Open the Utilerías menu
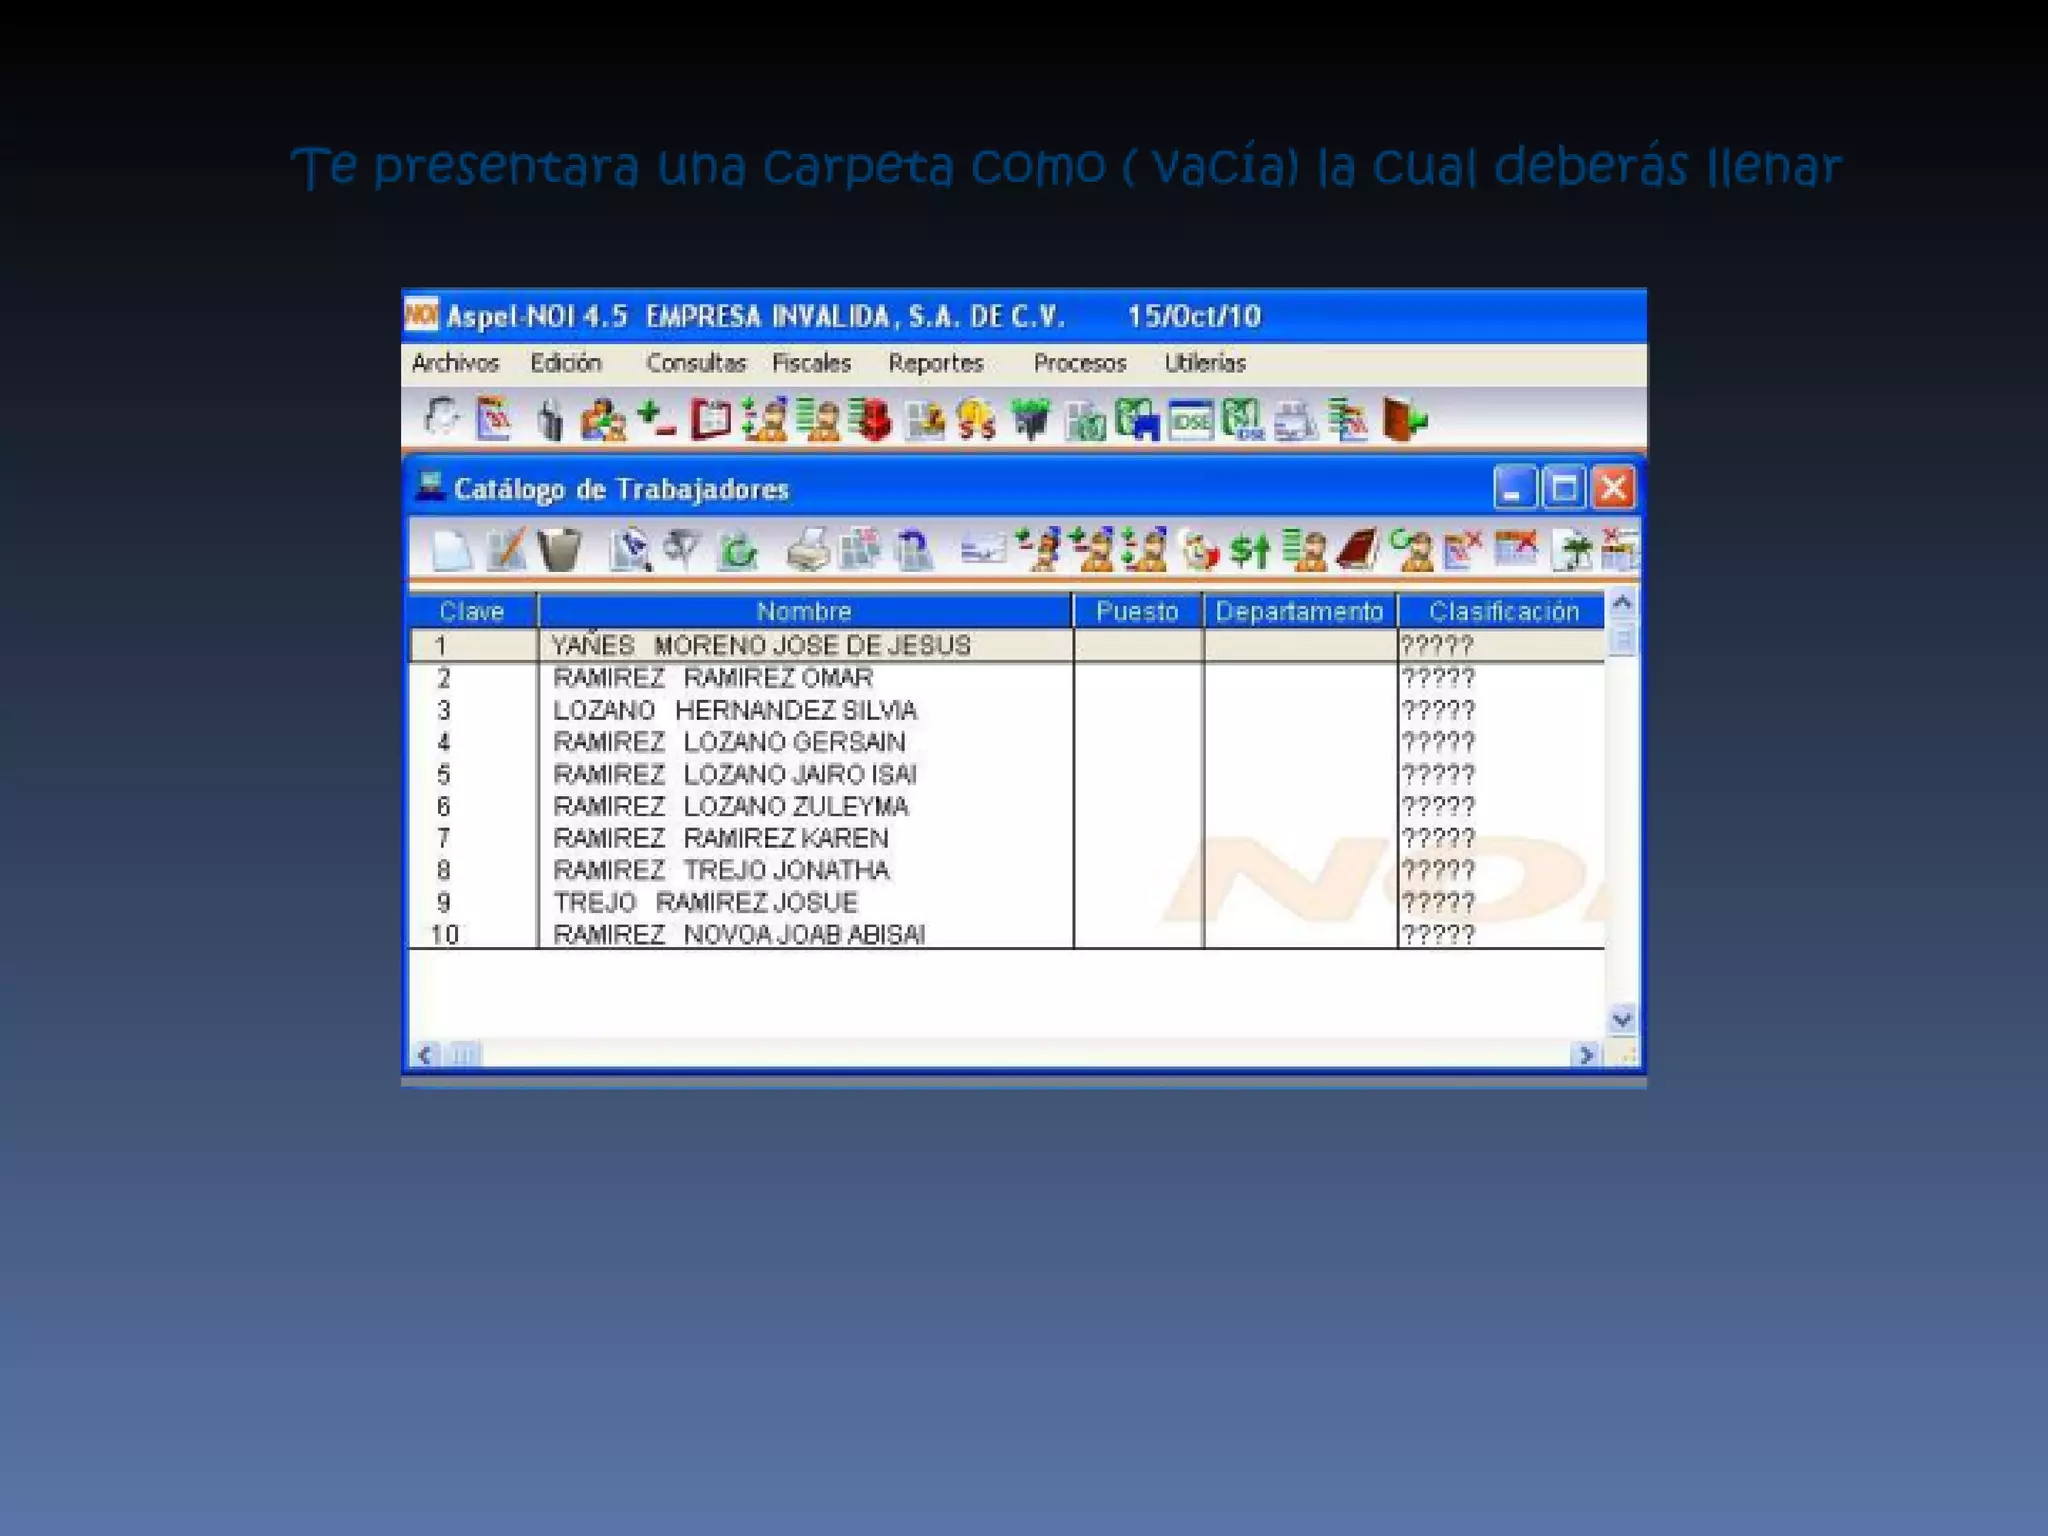Viewport: 2048px width, 1536px height. pyautogui.click(x=1205, y=363)
